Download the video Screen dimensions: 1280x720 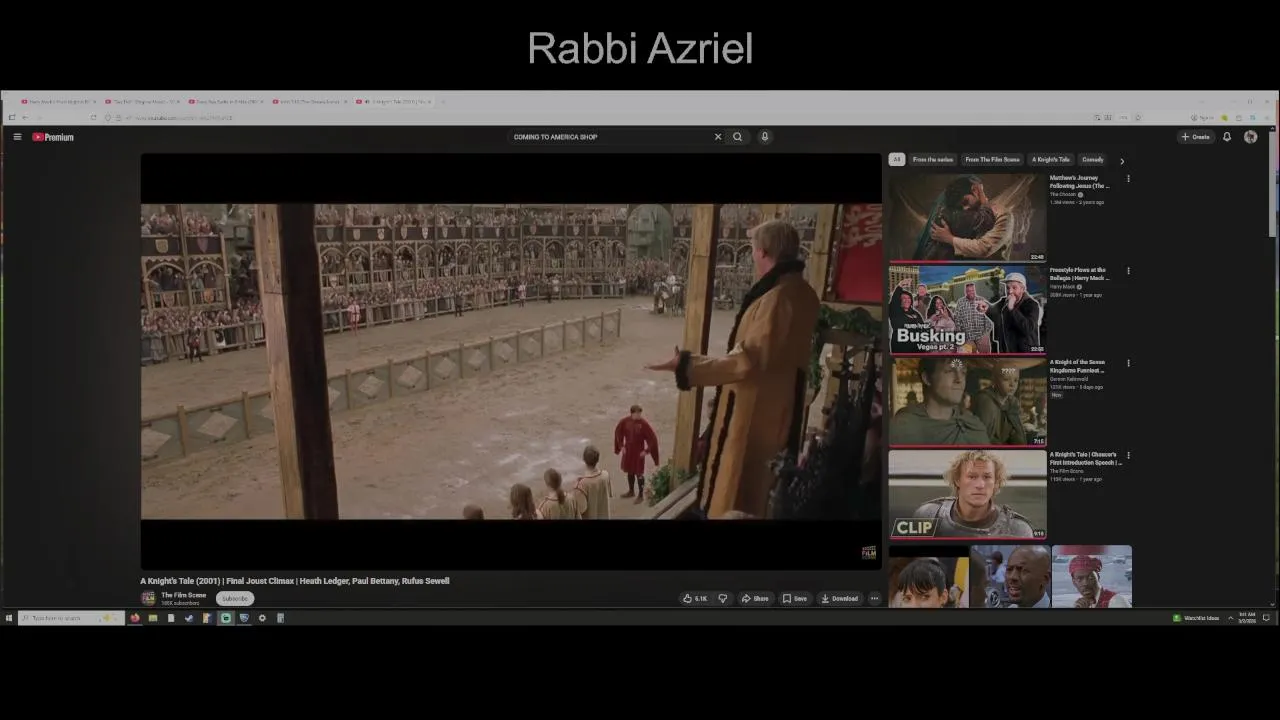click(840, 599)
